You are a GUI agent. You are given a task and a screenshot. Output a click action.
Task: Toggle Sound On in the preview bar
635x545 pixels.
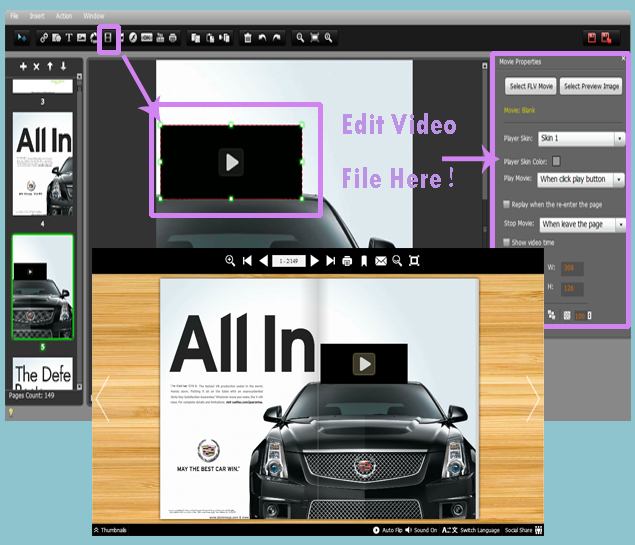(421, 530)
